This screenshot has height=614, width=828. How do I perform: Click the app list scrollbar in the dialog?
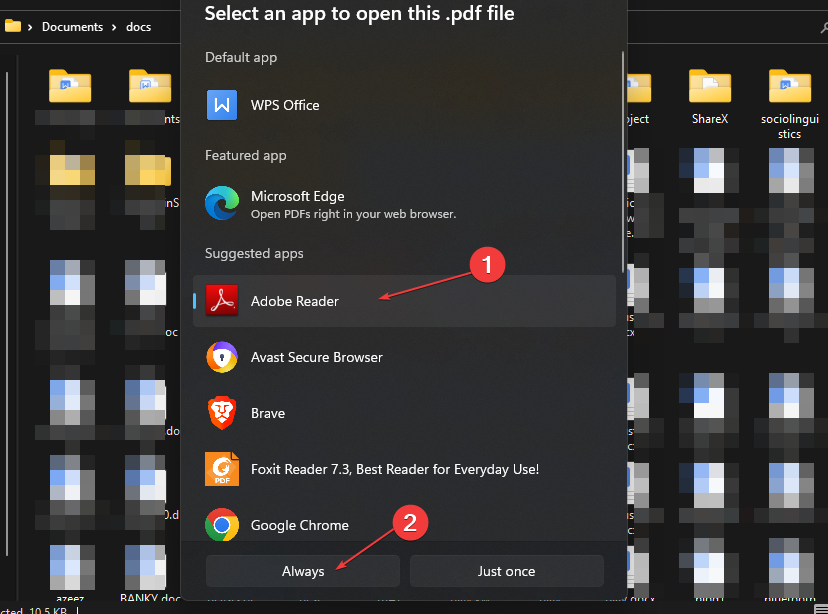(623, 162)
